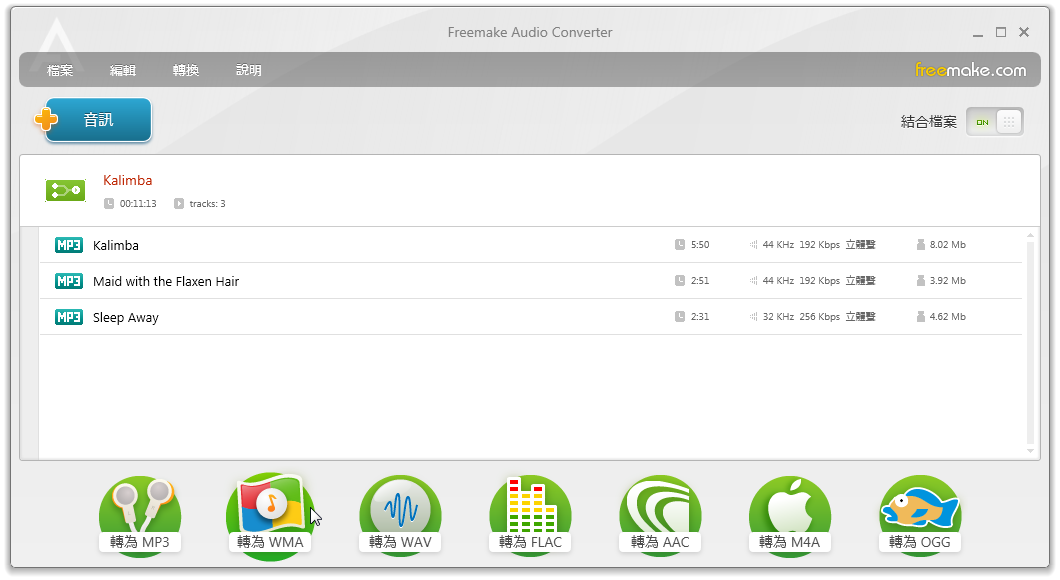Open the 檔案 menu

point(60,70)
